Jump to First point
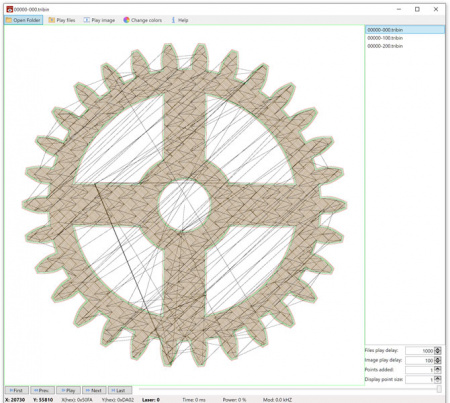This screenshot has height=403, width=450. 17,390
